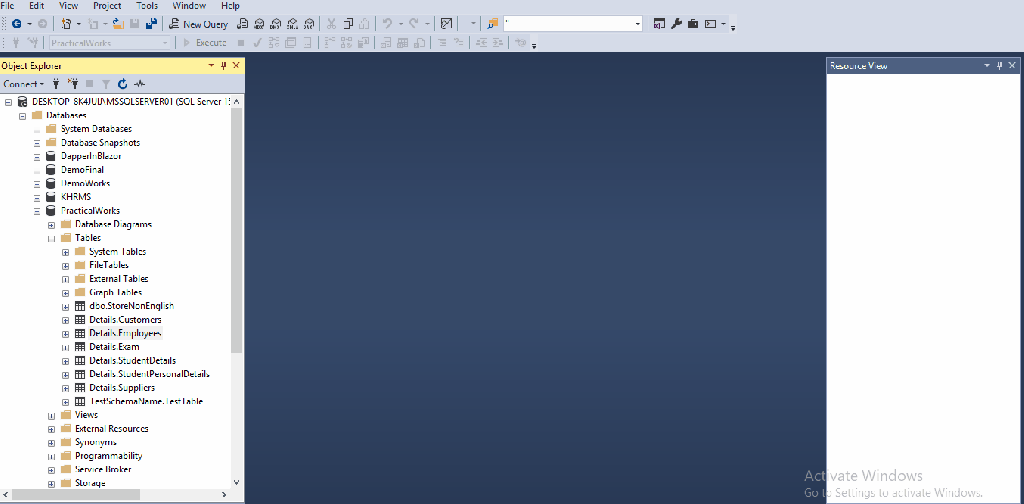
Task: Click the wrench Properties icon in toolbar
Action: click(676, 23)
